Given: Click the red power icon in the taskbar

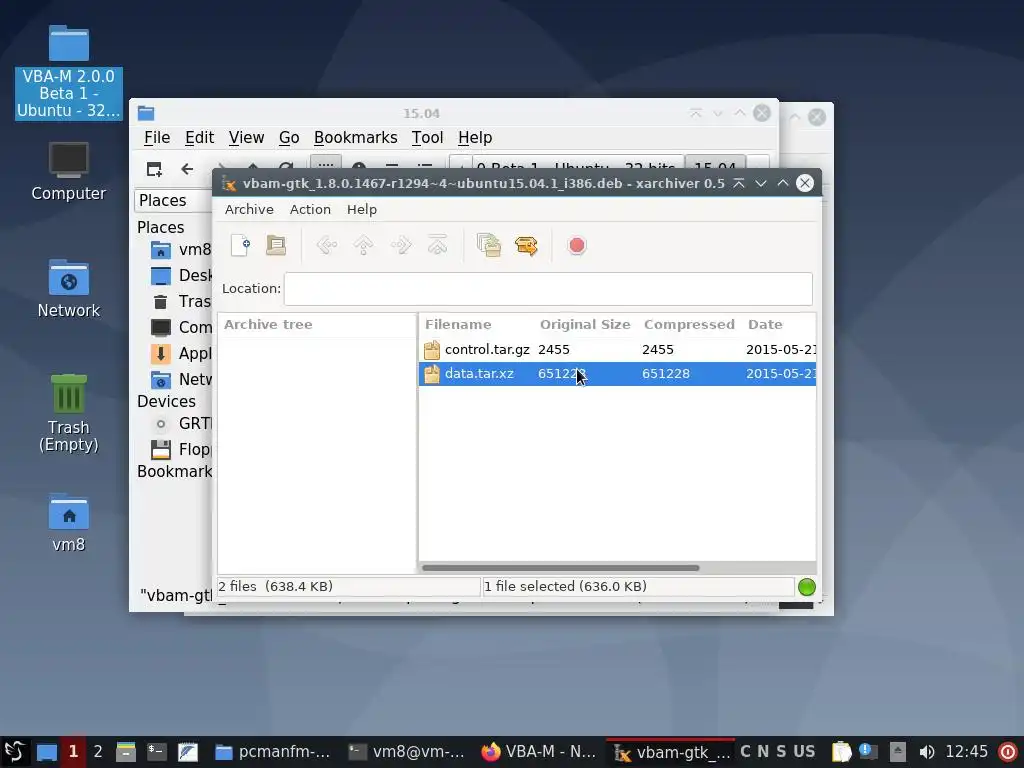Looking at the screenshot, I should (1008, 752).
